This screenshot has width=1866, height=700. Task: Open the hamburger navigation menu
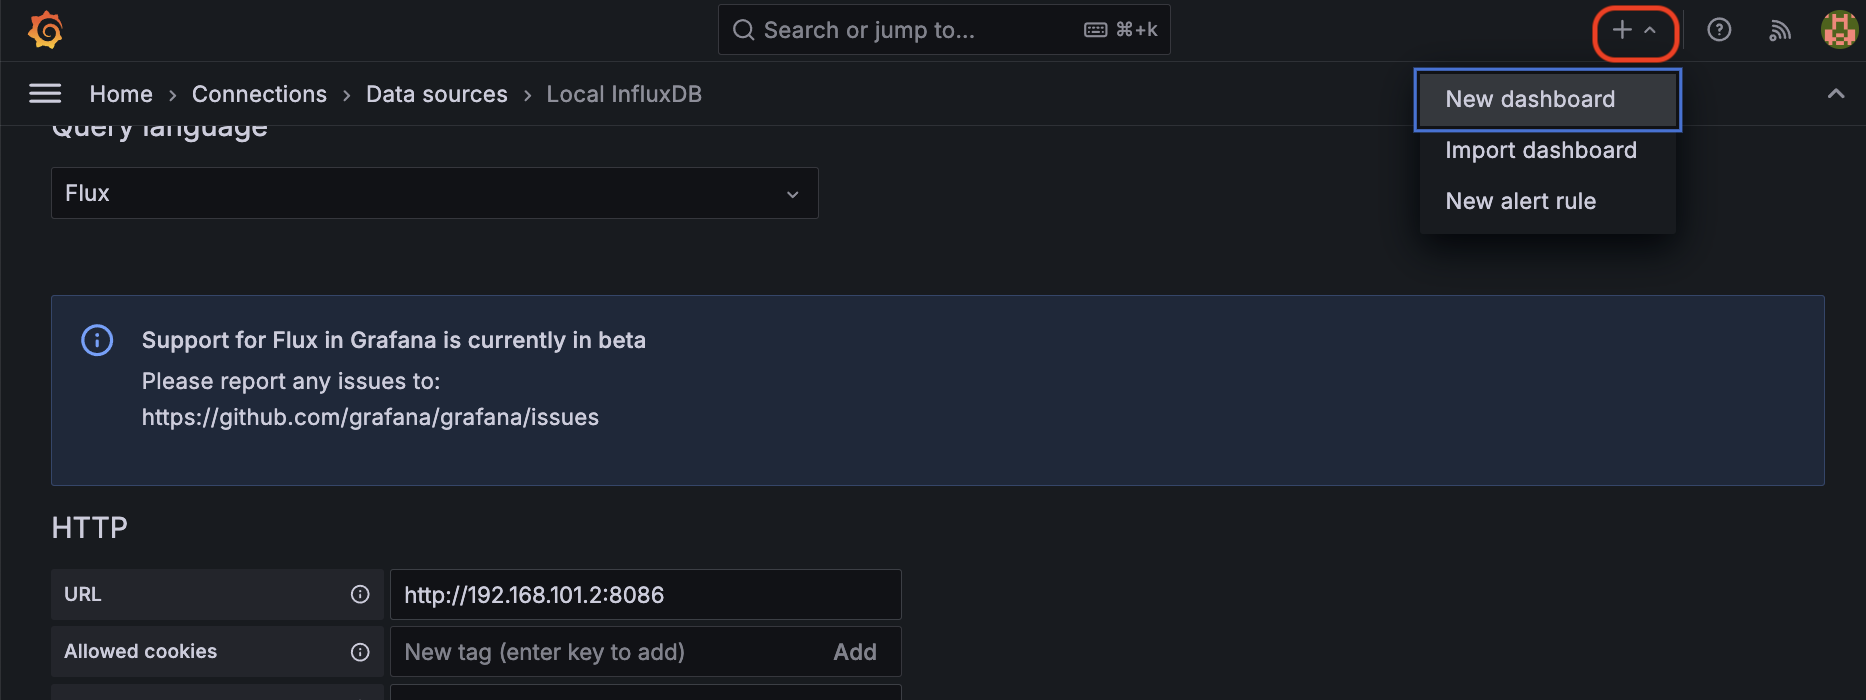[45, 93]
